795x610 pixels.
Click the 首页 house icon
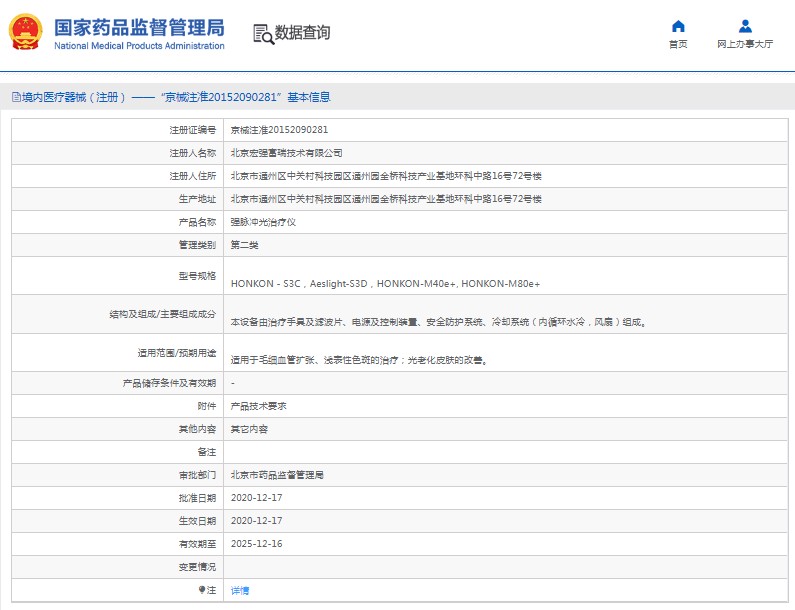point(678,26)
